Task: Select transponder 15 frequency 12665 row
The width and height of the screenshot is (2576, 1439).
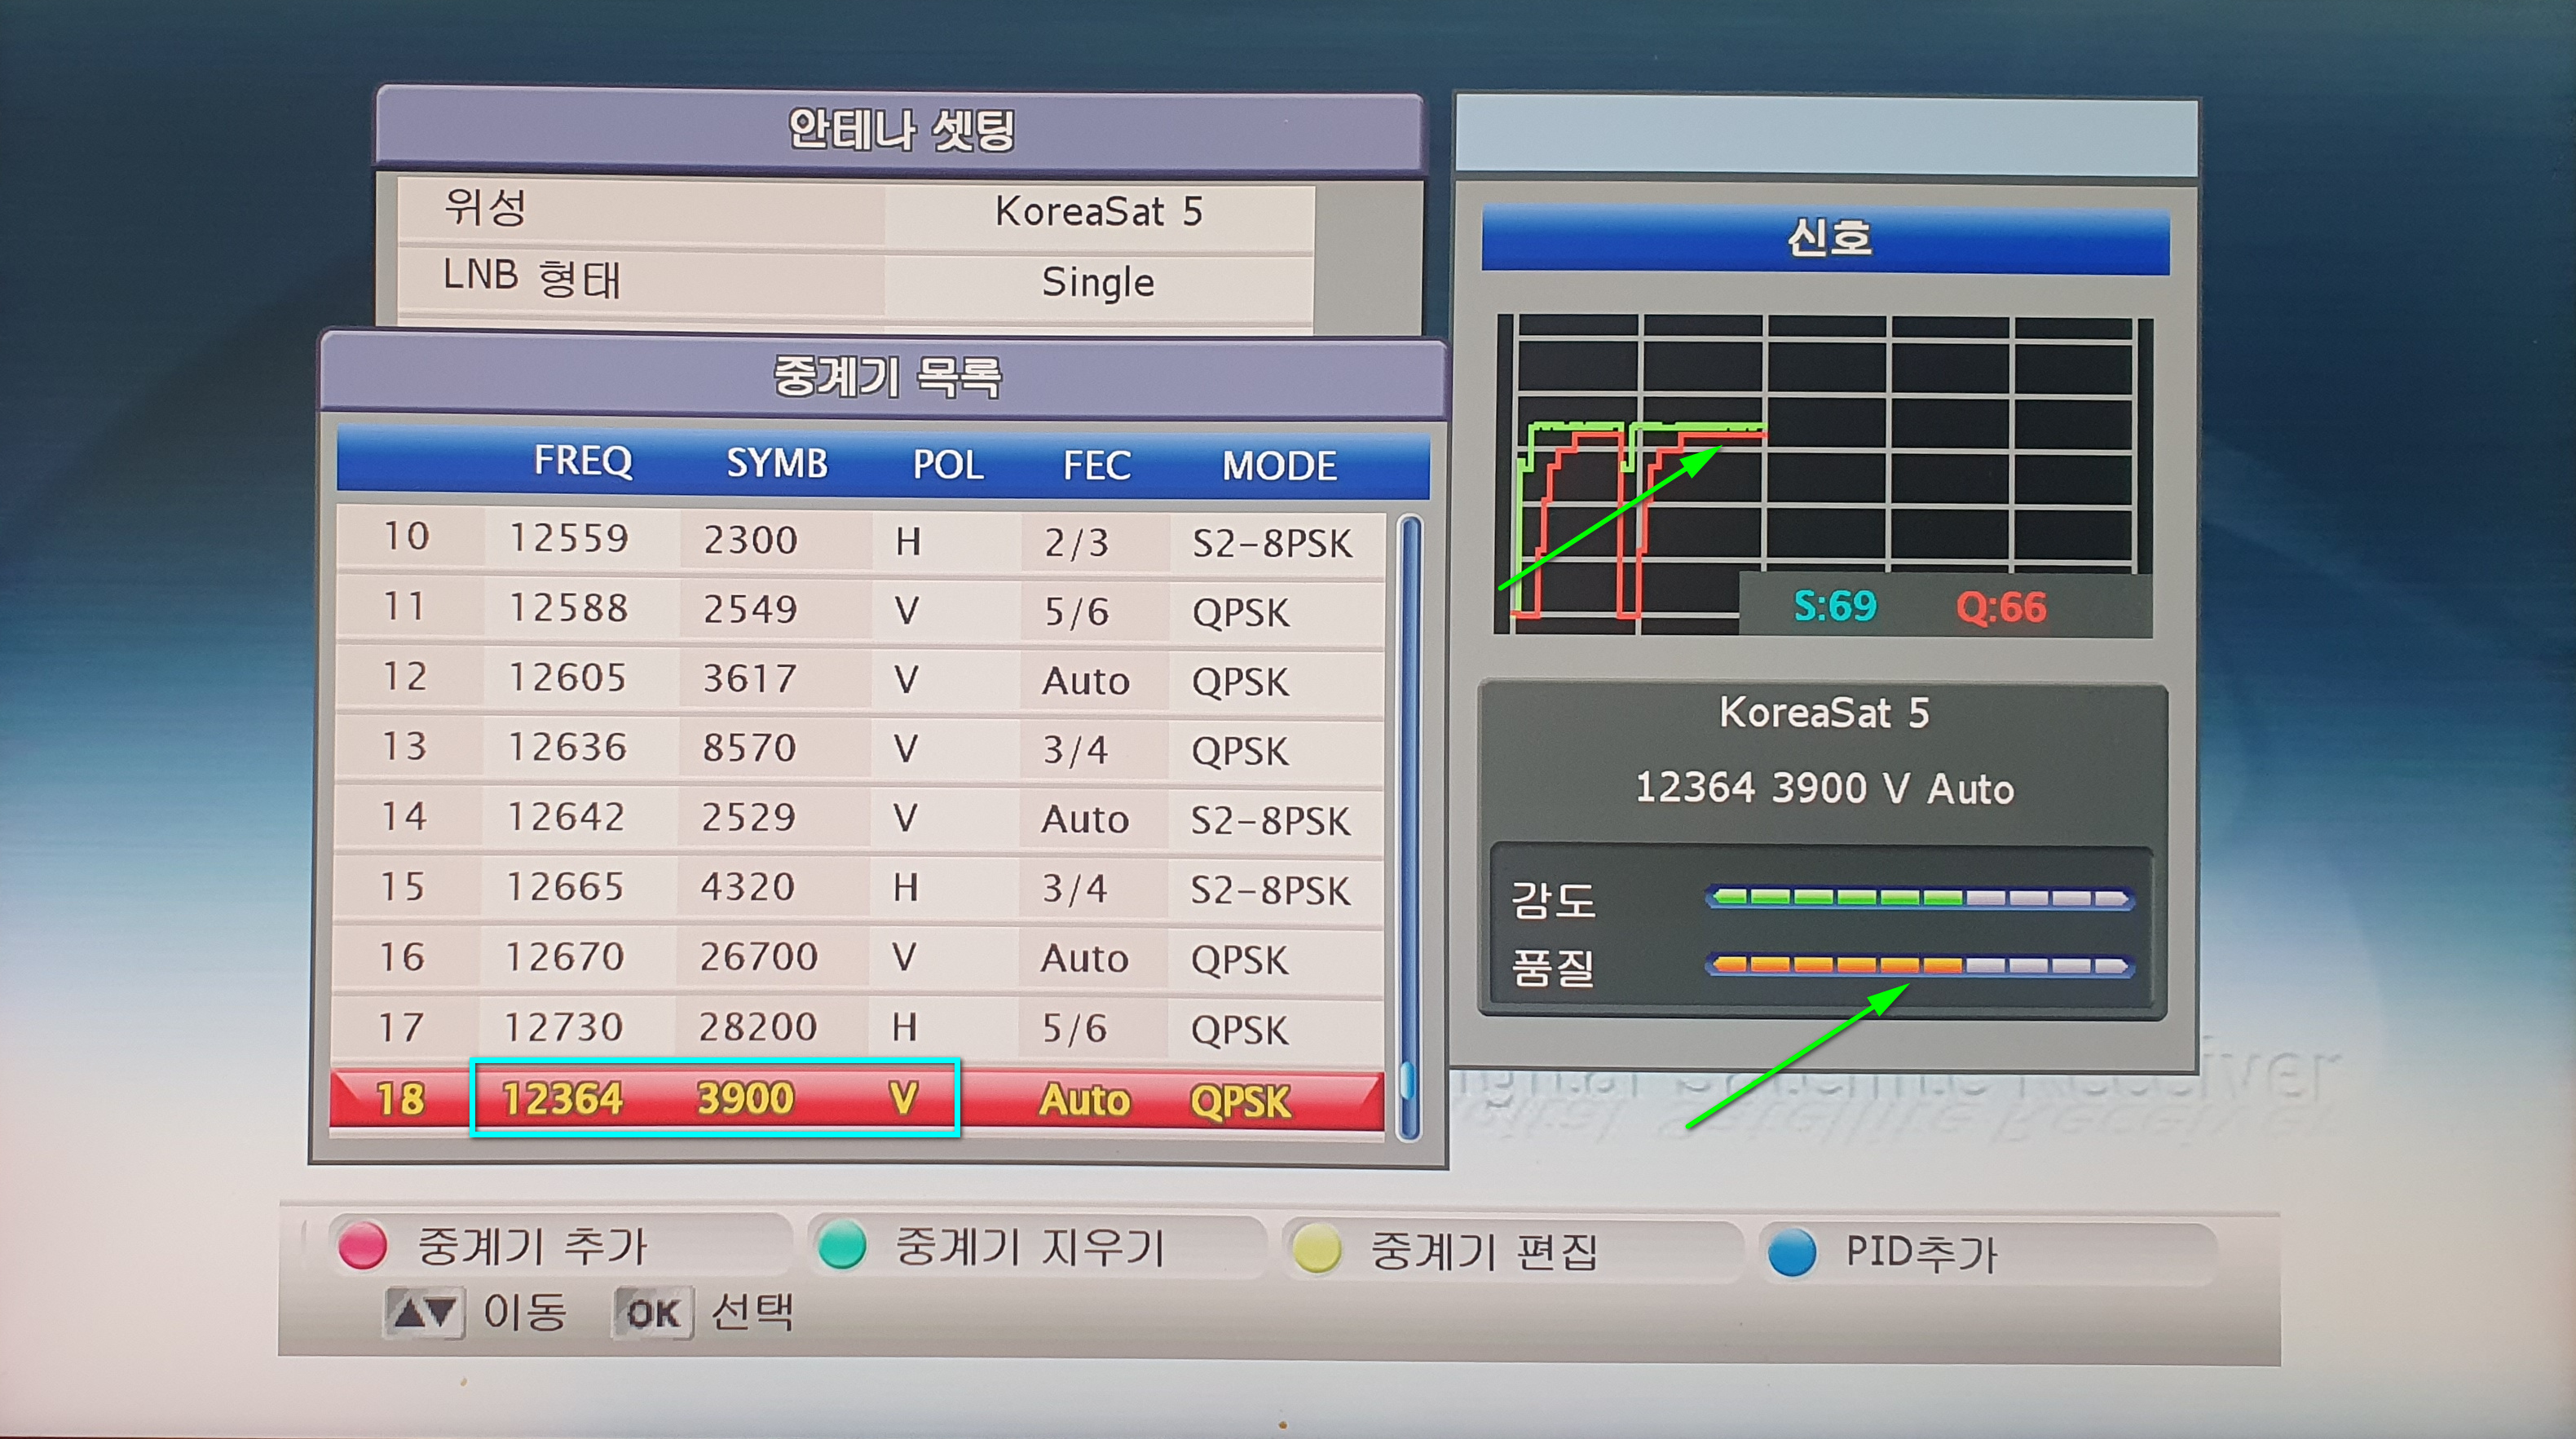Action: pos(565,887)
